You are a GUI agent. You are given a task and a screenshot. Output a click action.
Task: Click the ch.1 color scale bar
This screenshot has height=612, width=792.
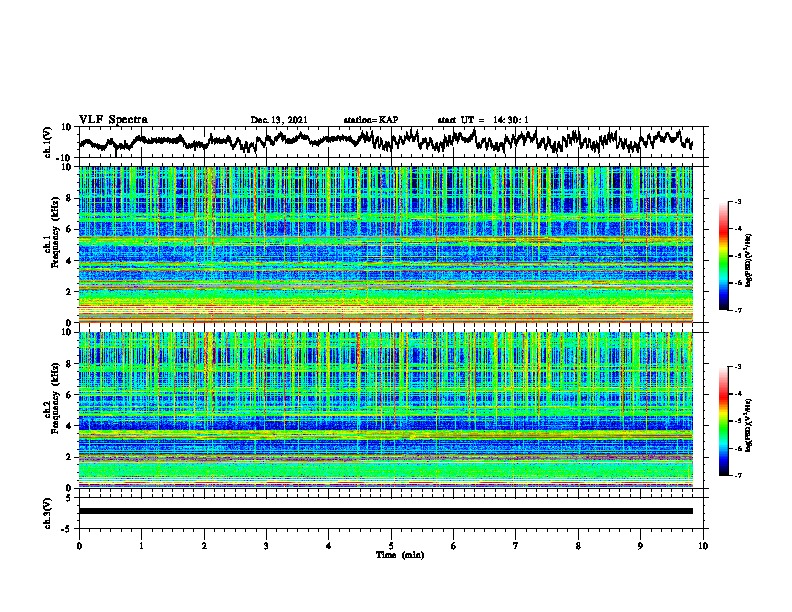pos(723,256)
